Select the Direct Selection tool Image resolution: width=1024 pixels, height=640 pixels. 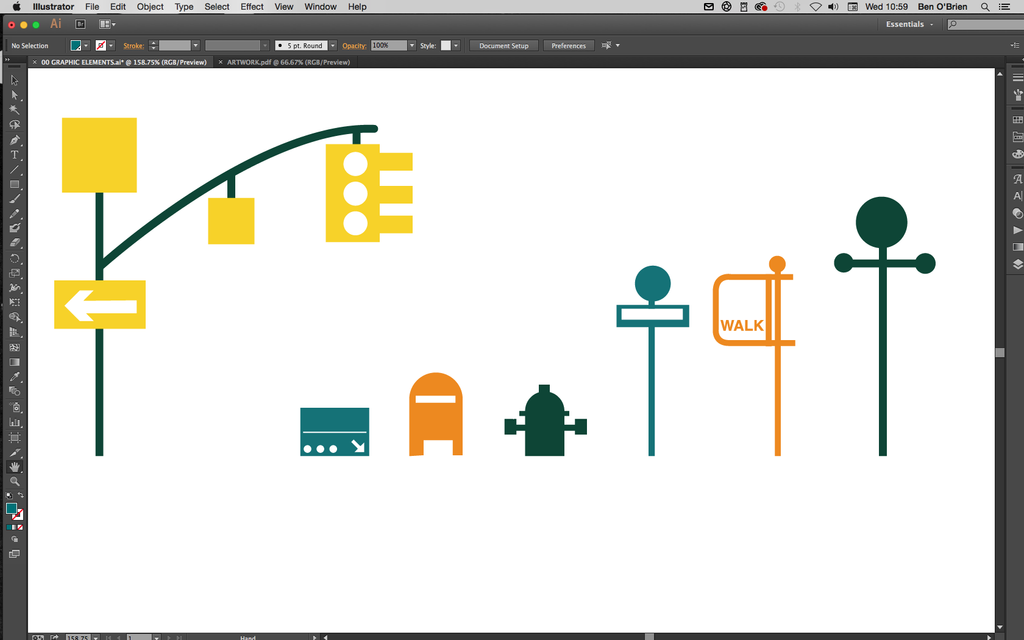pos(14,95)
